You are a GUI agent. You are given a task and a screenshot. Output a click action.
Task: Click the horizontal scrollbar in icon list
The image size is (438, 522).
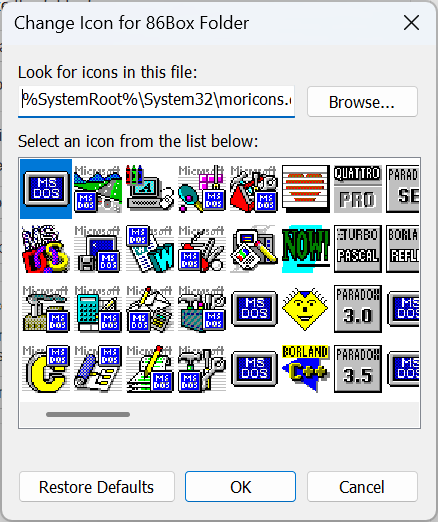[88, 414]
